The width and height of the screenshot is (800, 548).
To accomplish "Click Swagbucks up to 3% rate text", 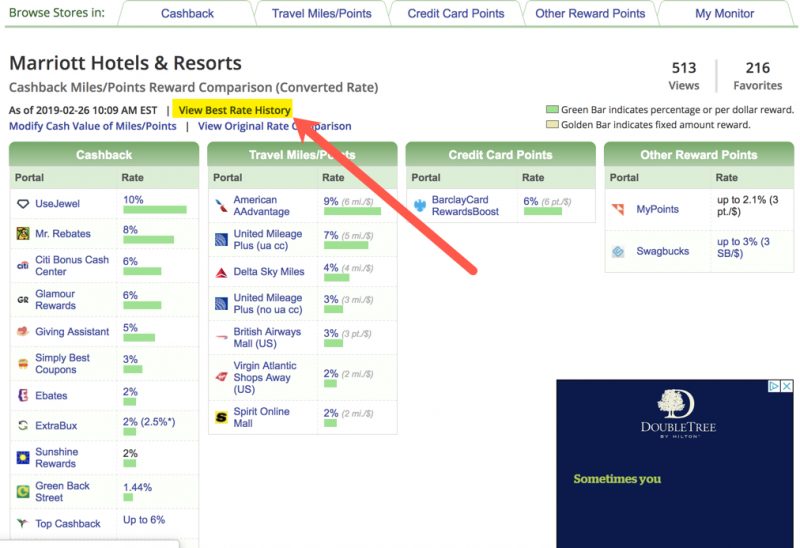I will pyautogui.click(x=743, y=247).
